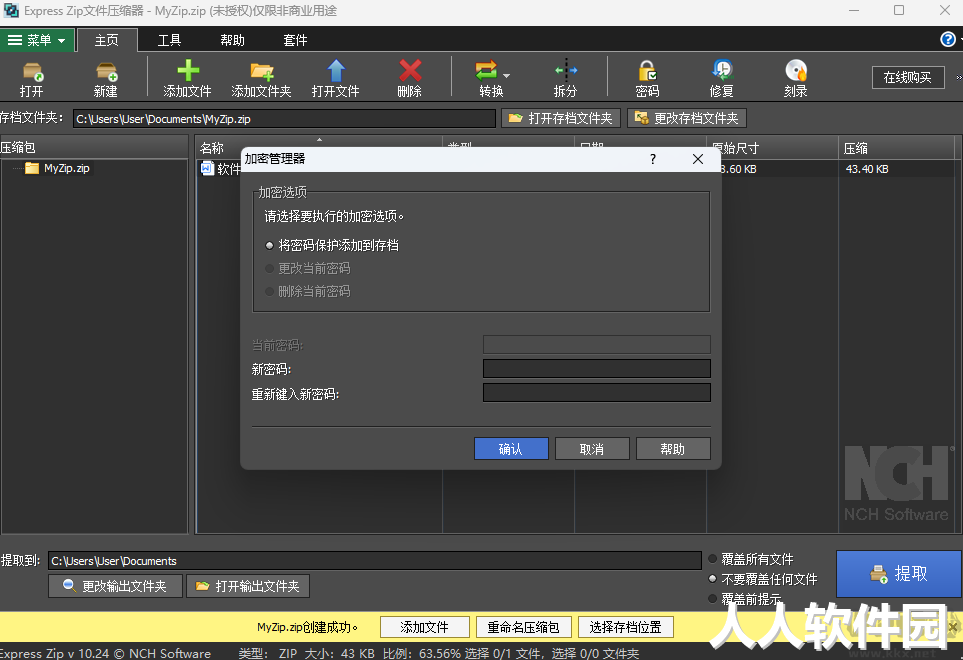963x660 pixels.
Task: Click the help question mark icon at top right
Action: 948,39
